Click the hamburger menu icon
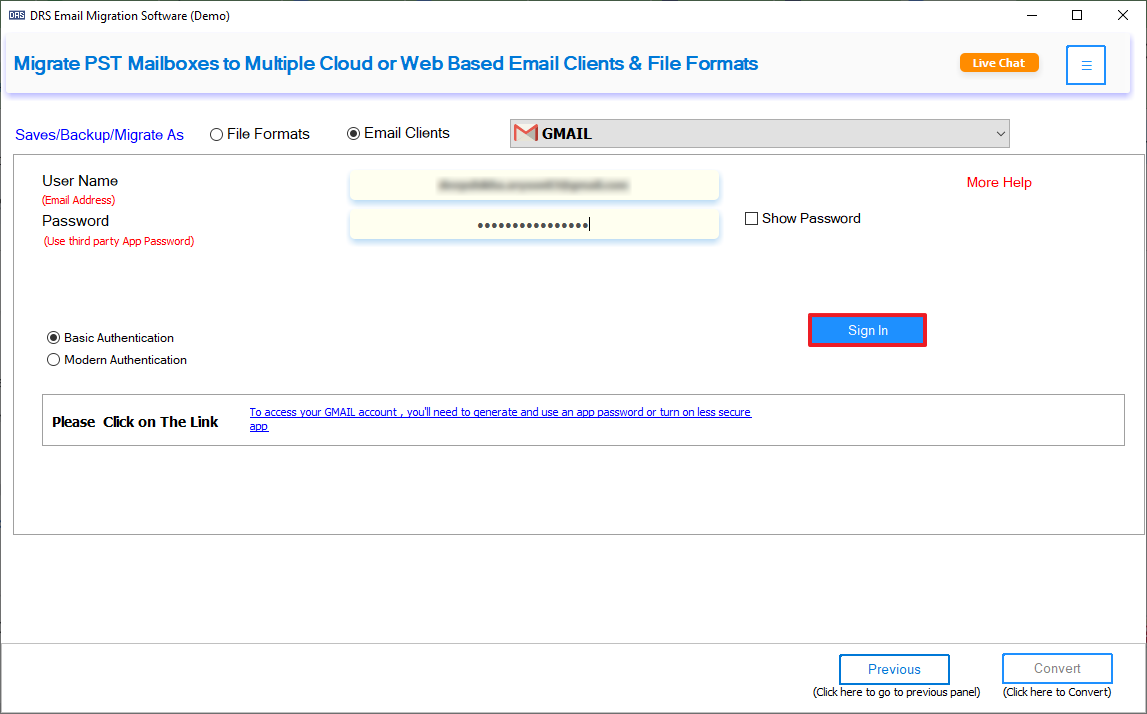The image size is (1147, 714). coord(1085,65)
